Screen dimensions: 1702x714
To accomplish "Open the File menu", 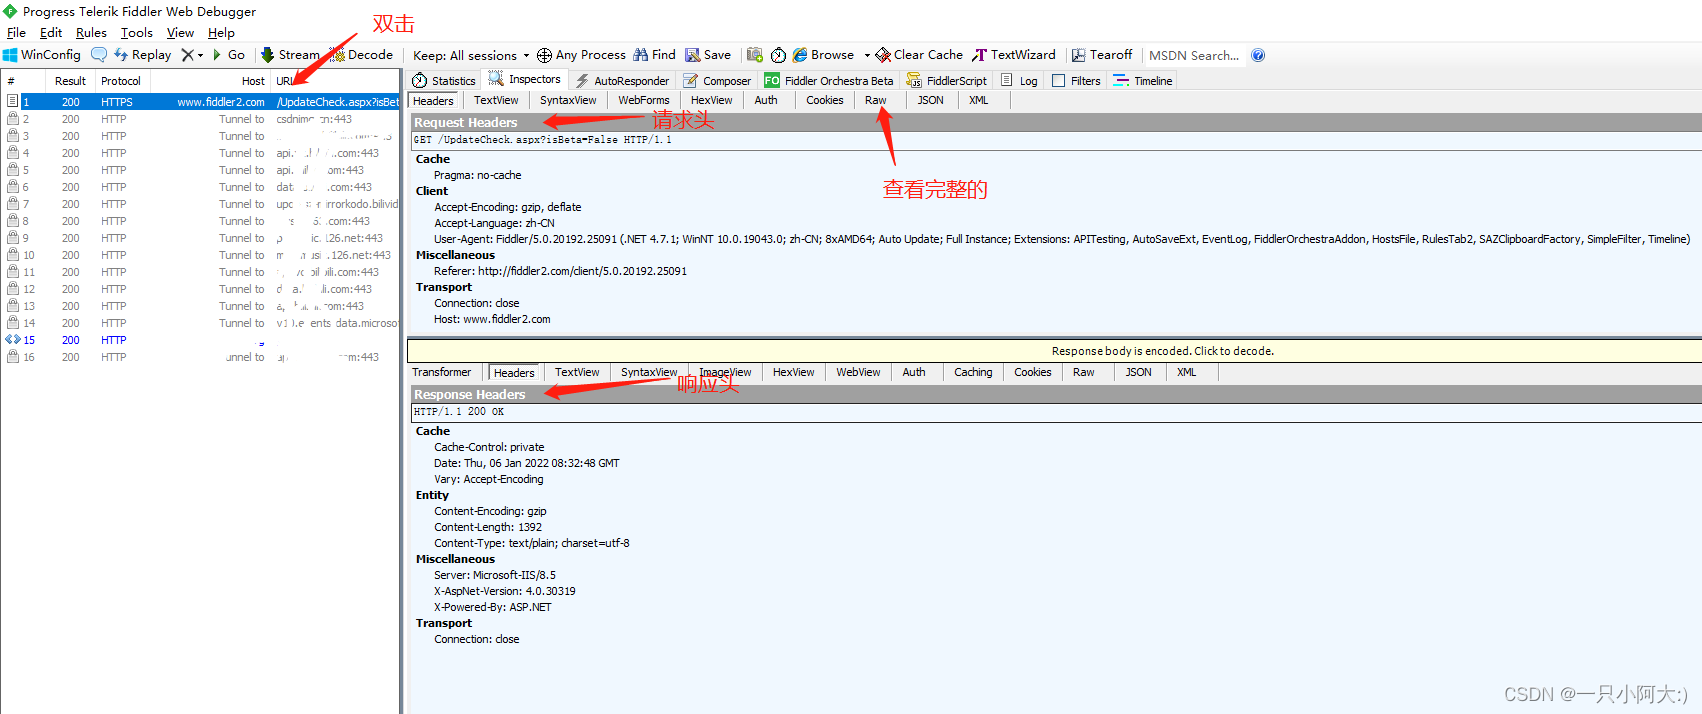I will tap(16, 33).
